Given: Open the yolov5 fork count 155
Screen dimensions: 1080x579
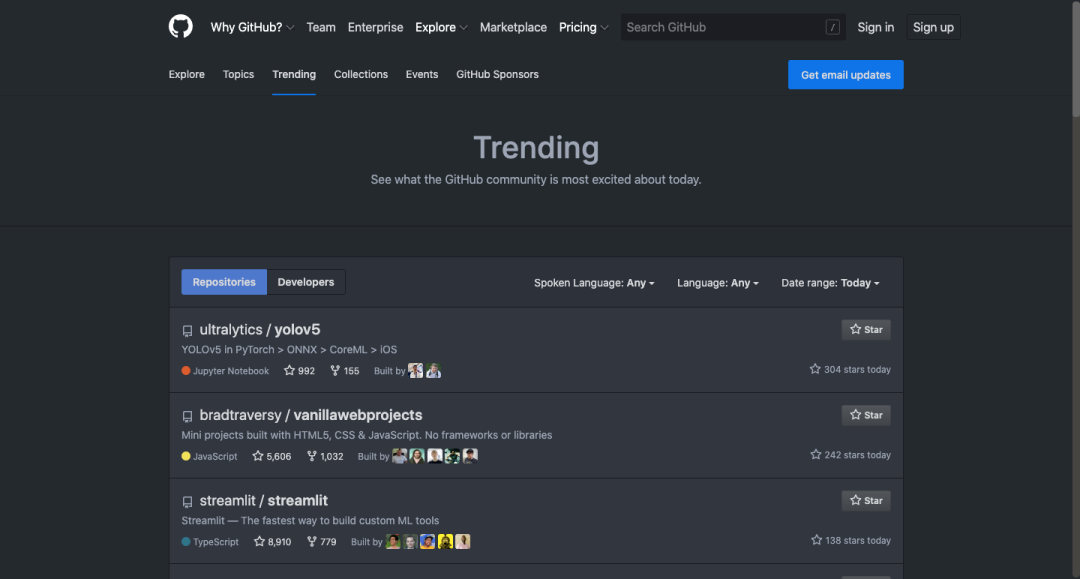Looking at the screenshot, I should point(345,370).
